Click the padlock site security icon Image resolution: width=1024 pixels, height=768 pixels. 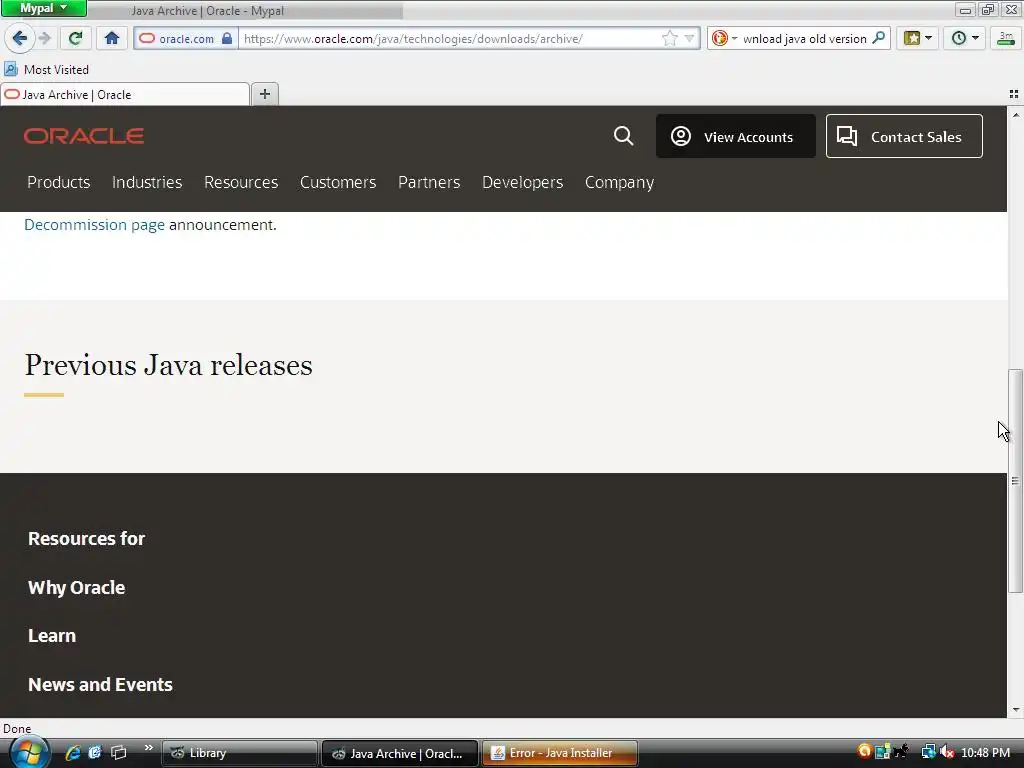[227, 39]
